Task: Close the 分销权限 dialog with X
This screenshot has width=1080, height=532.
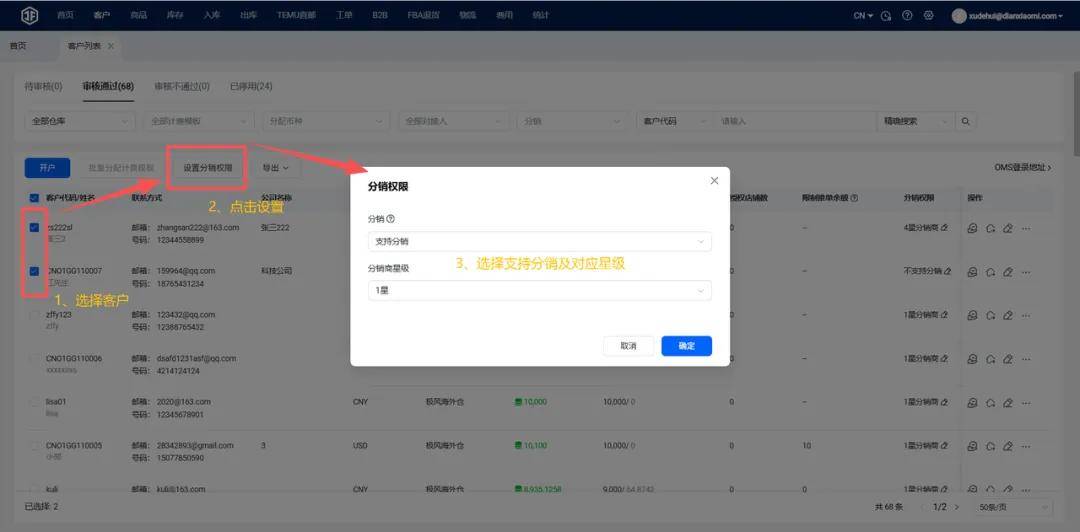Action: click(714, 181)
